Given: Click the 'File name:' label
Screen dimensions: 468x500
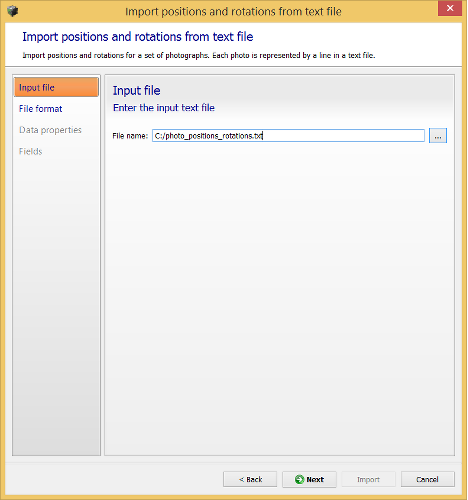Looking at the screenshot, I should coord(130,136).
